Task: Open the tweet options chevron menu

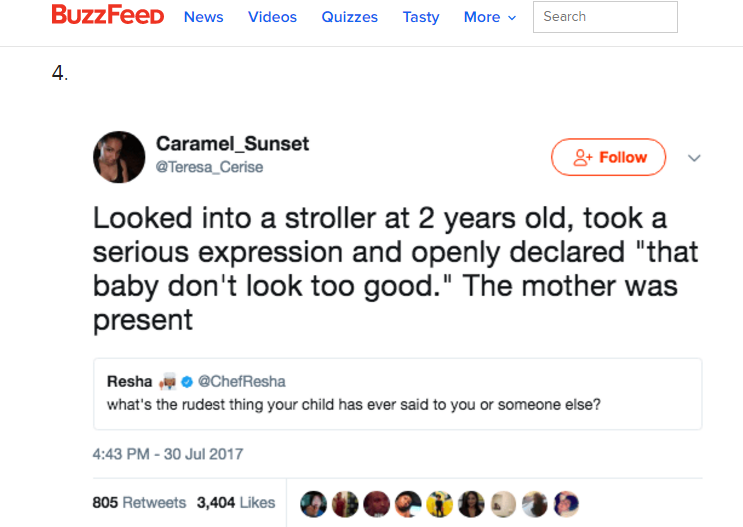Action: (694, 158)
